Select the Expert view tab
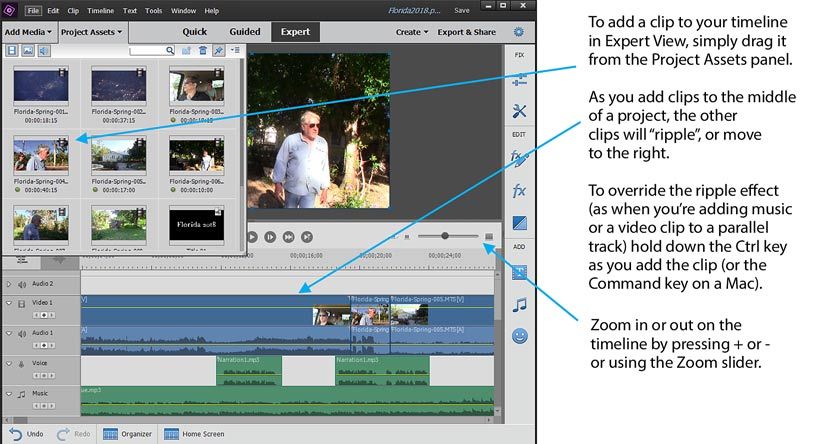The width and height of the screenshot is (825, 444). coord(295,32)
